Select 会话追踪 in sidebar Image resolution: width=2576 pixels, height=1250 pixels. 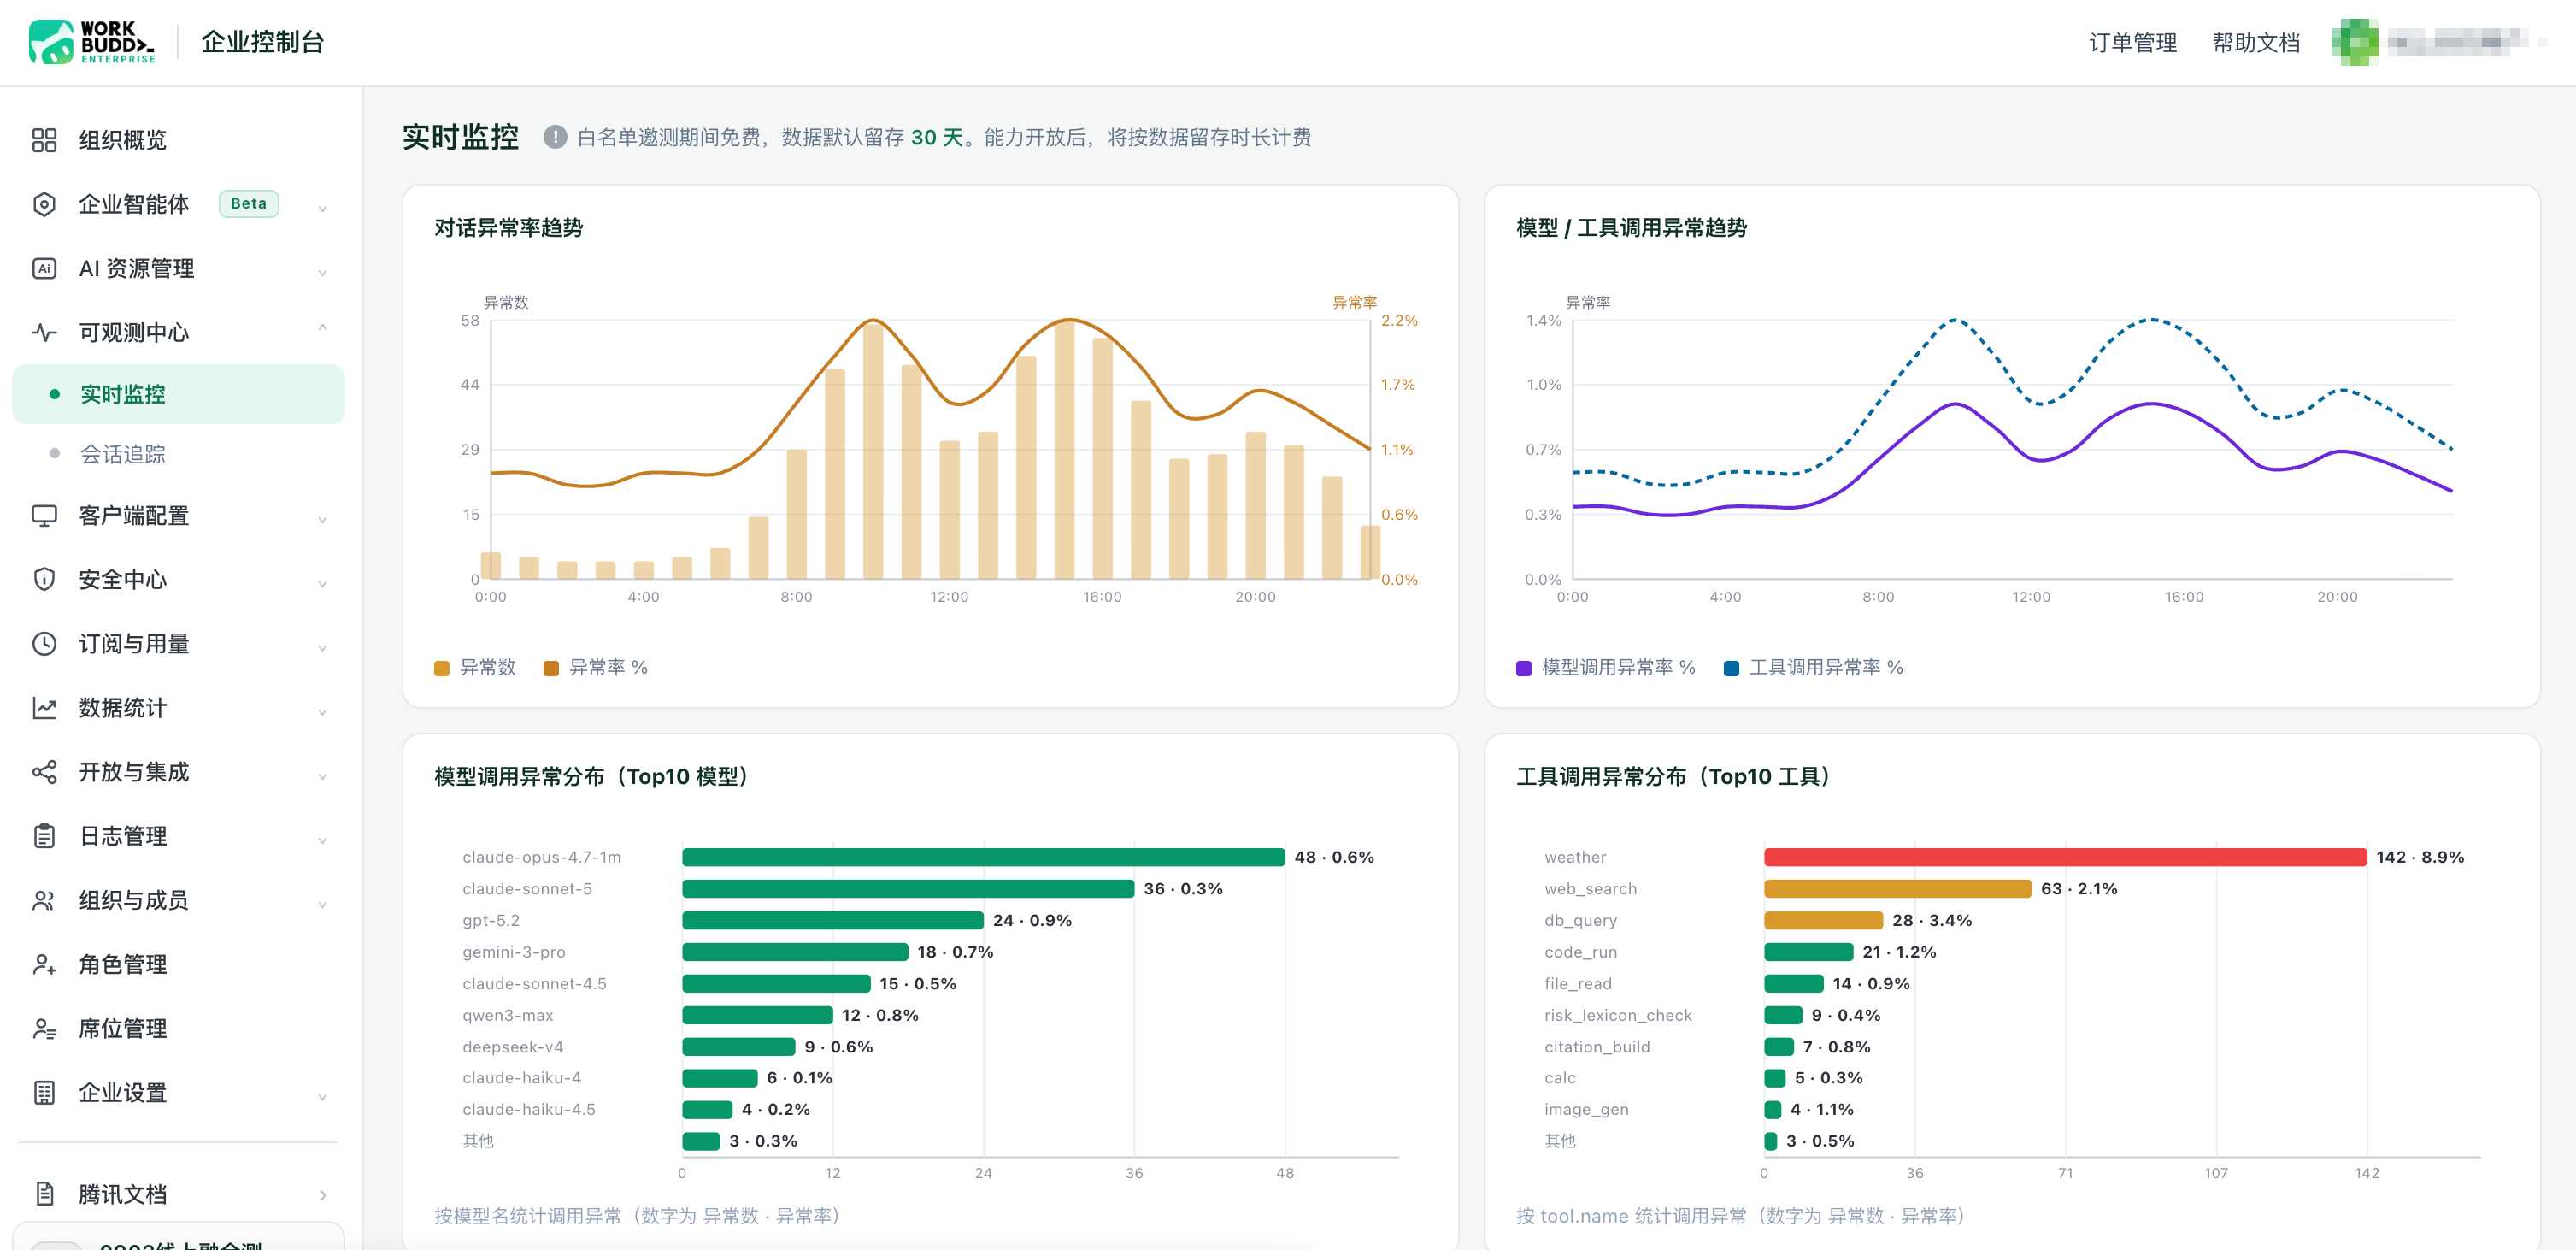[x=178, y=454]
